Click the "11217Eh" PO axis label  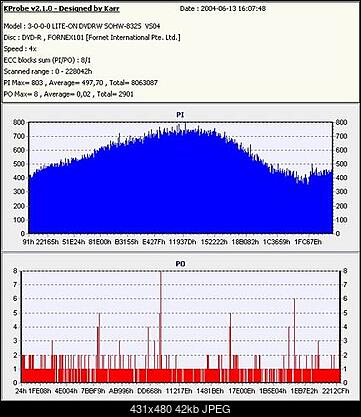pos(179,391)
